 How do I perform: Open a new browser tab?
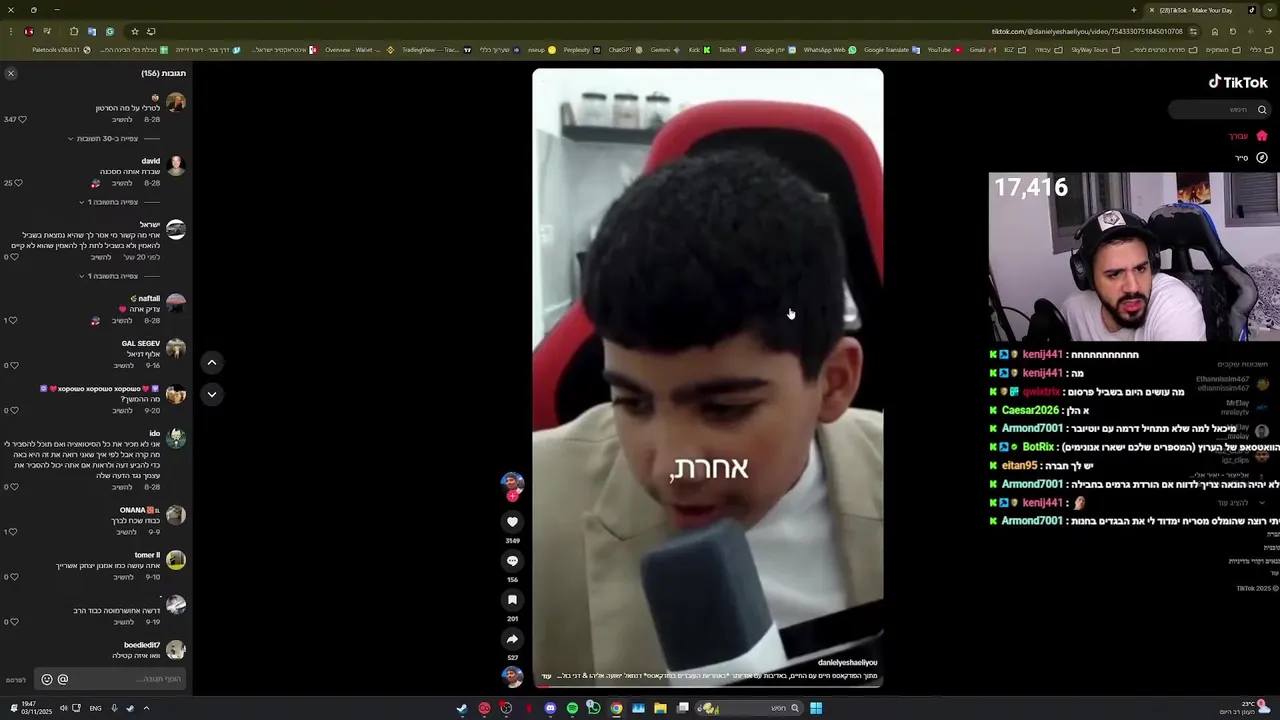(1133, 10)
